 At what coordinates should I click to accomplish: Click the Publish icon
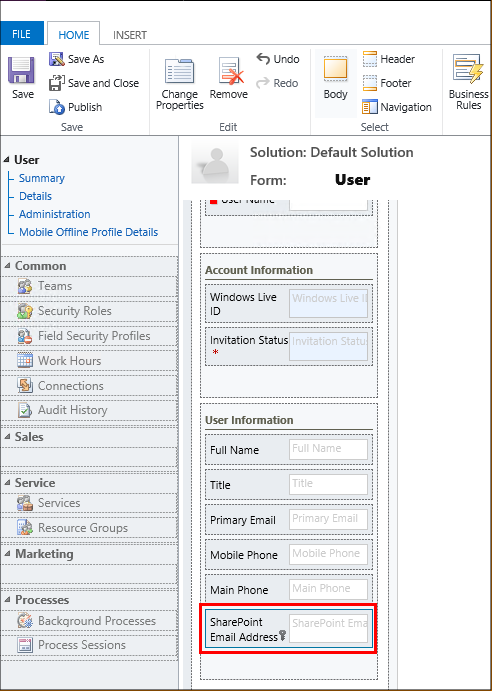pyautogui.click(x=57, y=107)
